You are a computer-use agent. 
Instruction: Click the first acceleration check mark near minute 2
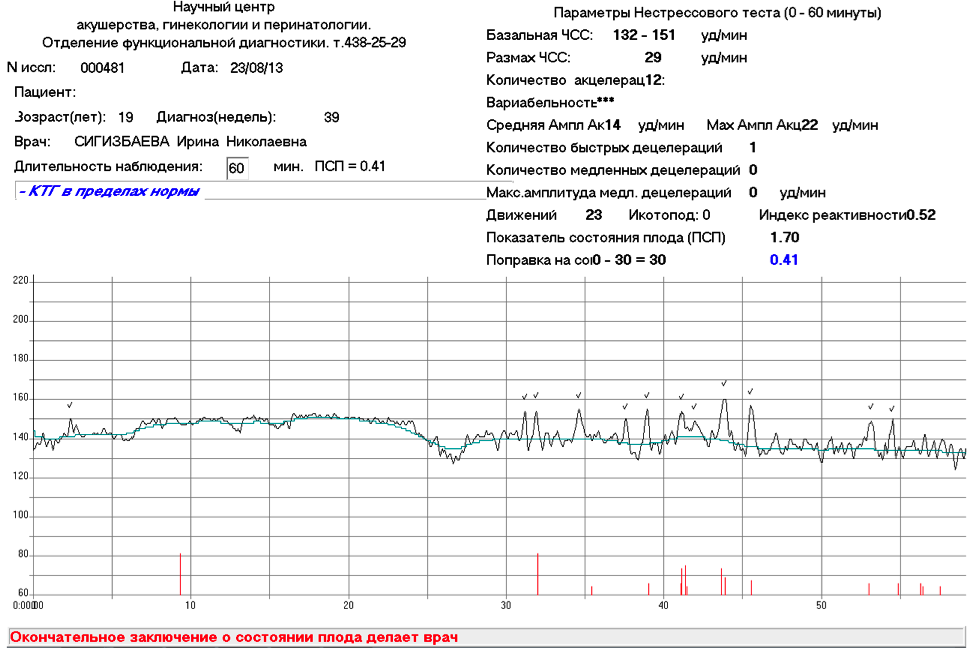coord(69,405)
